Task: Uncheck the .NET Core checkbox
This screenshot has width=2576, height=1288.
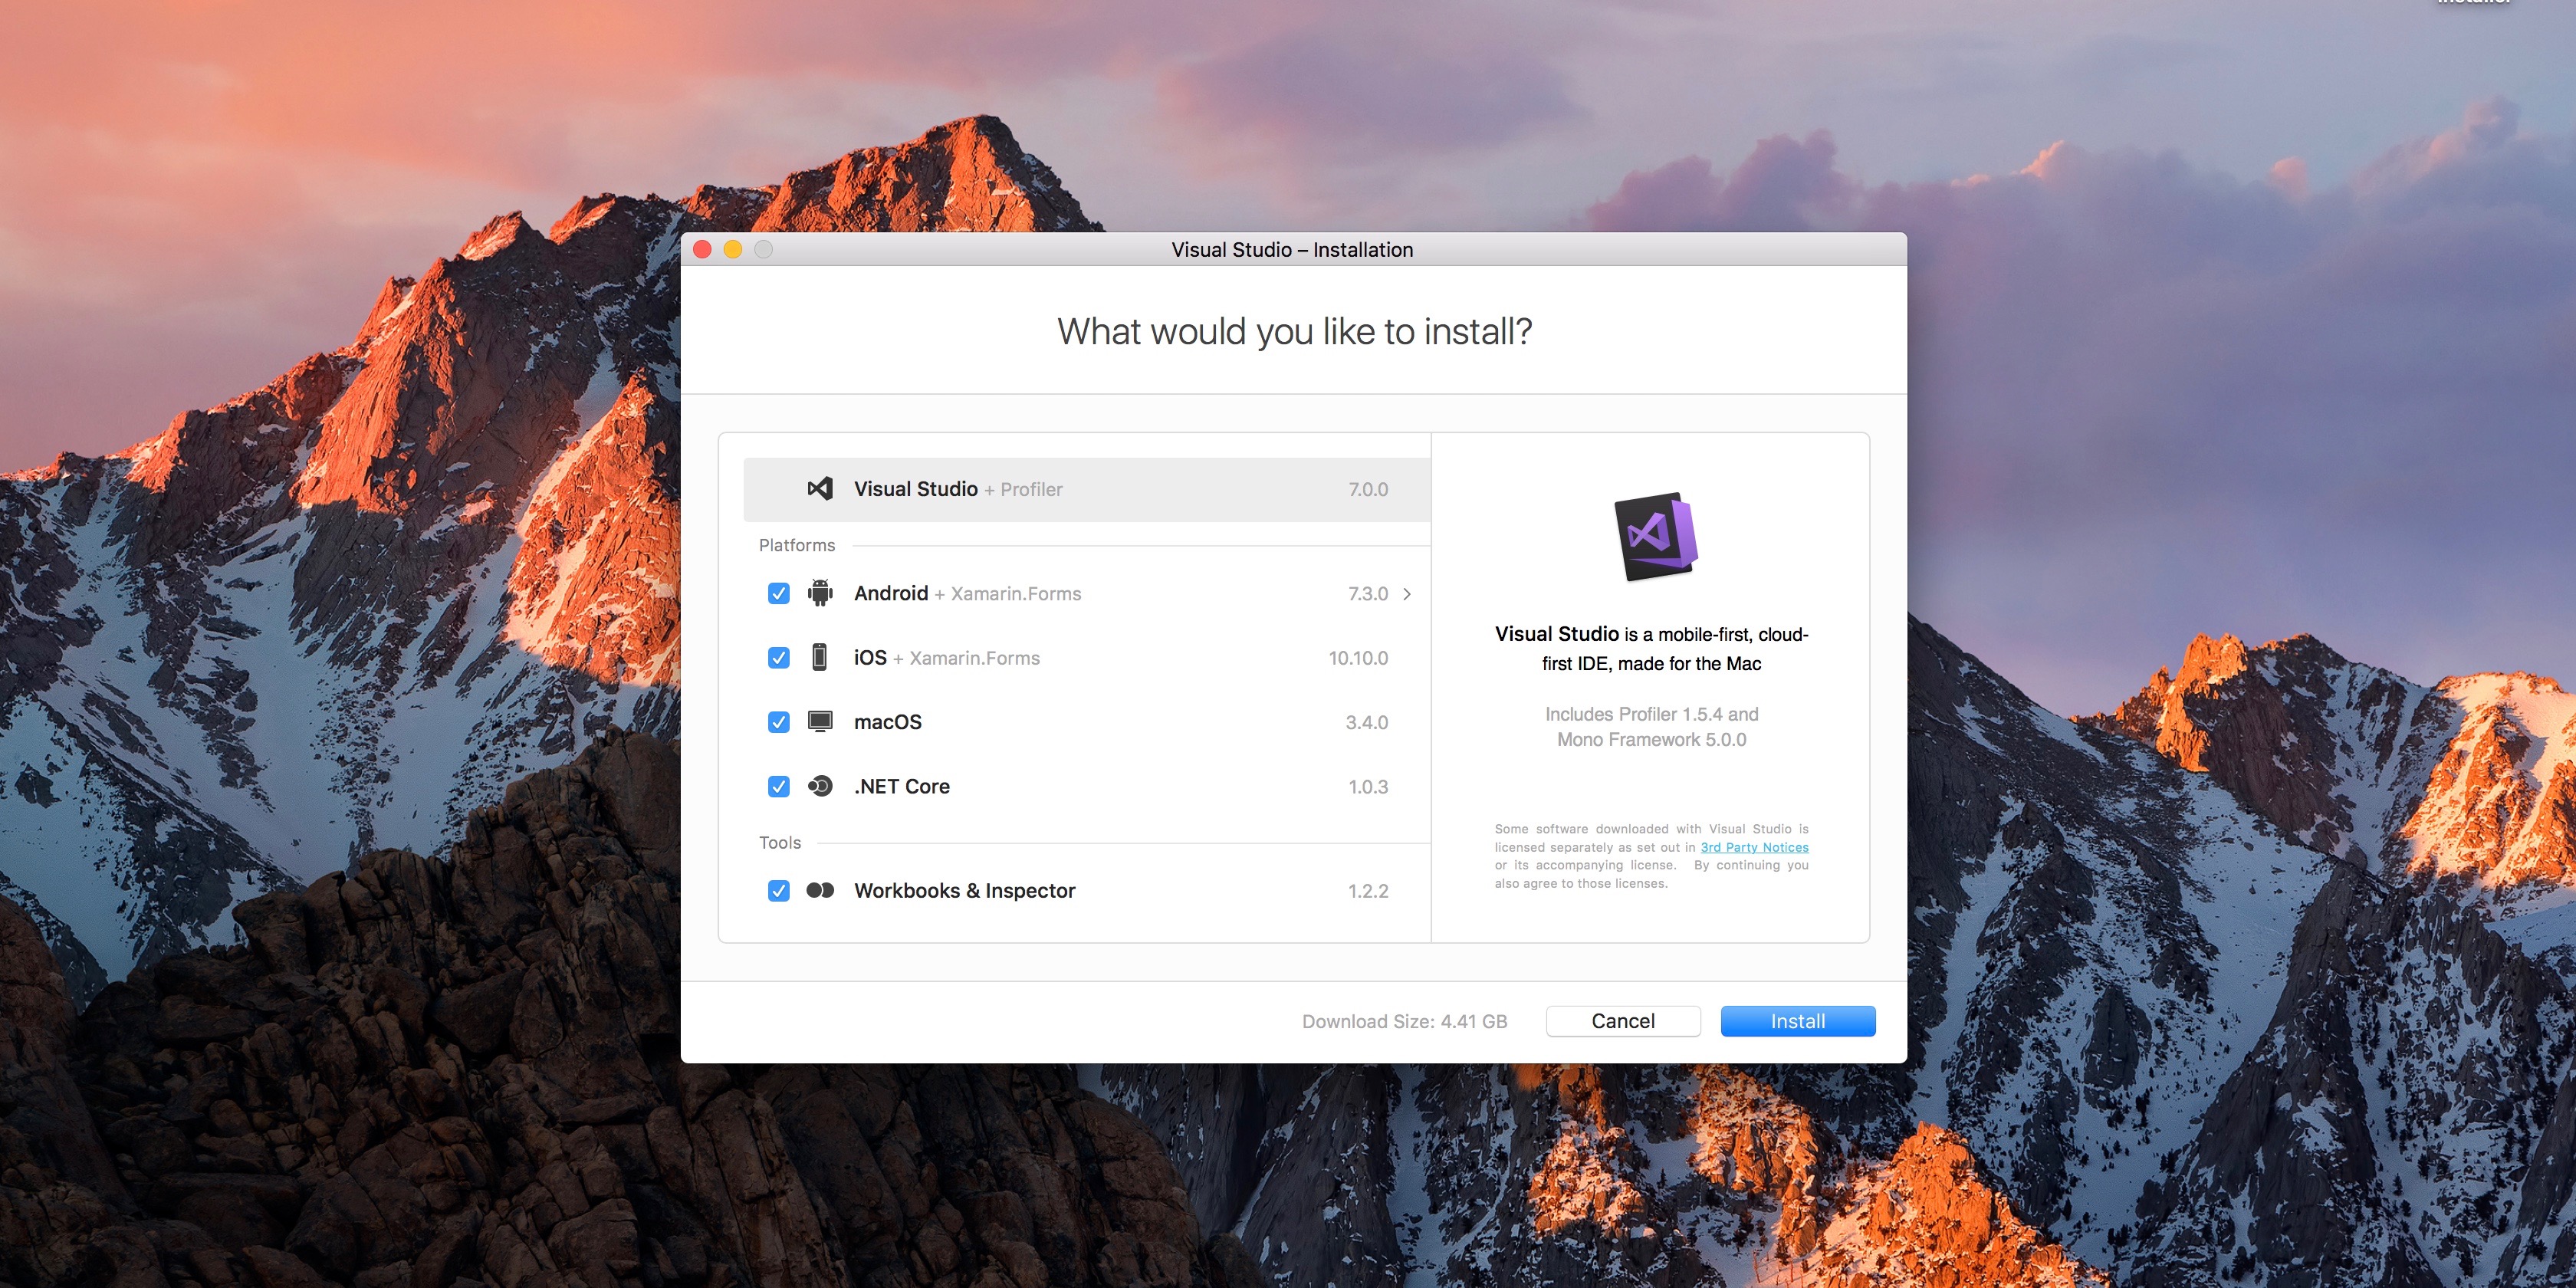Action: click(x=778, y=786)
